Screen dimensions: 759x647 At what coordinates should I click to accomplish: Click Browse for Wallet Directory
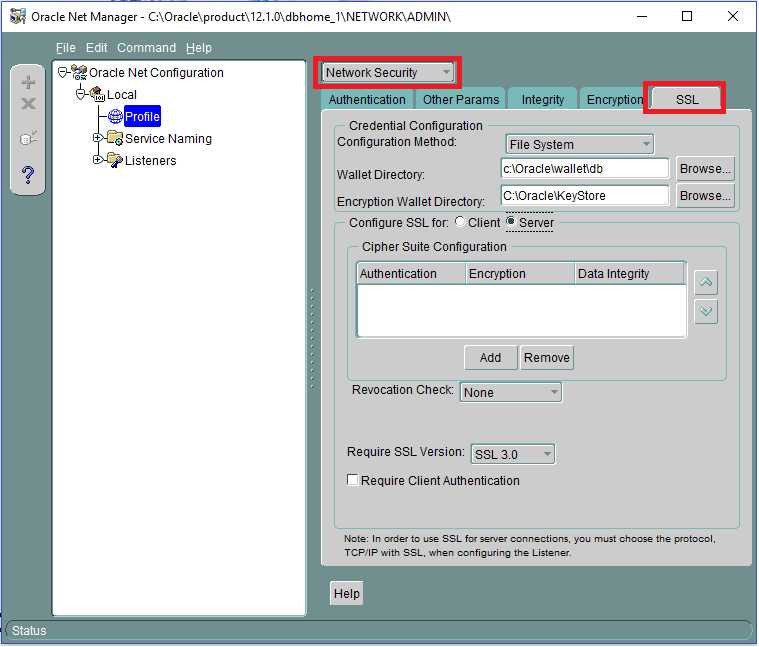(x=705, y=168)
